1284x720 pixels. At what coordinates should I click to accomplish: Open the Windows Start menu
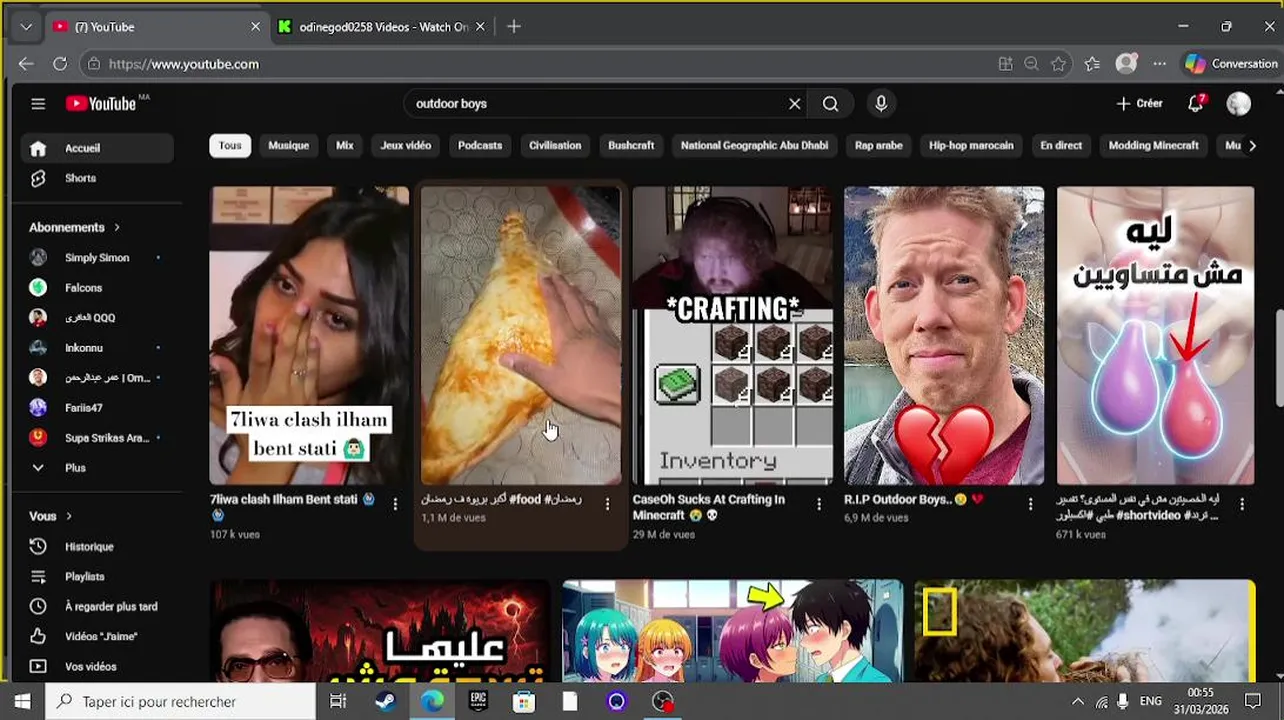pyautogui.click(x=22, y=702)
